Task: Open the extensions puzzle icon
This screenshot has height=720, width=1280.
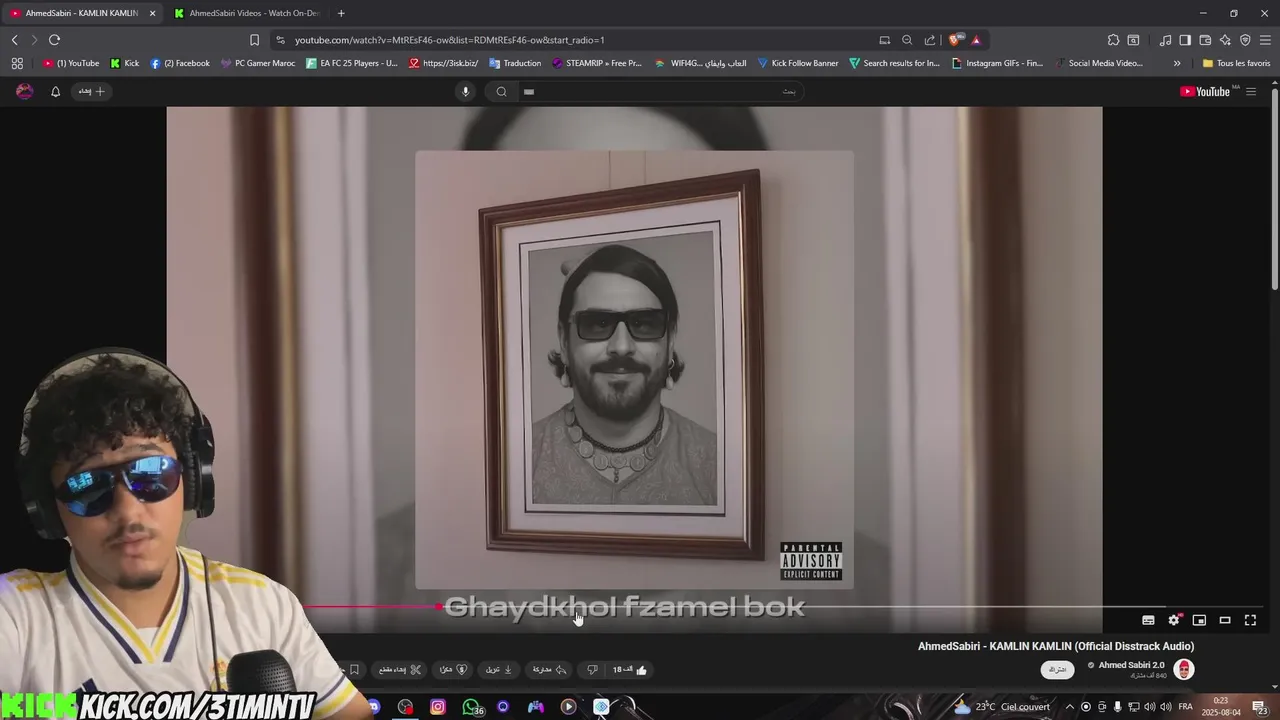Action: pos(1113,40)
